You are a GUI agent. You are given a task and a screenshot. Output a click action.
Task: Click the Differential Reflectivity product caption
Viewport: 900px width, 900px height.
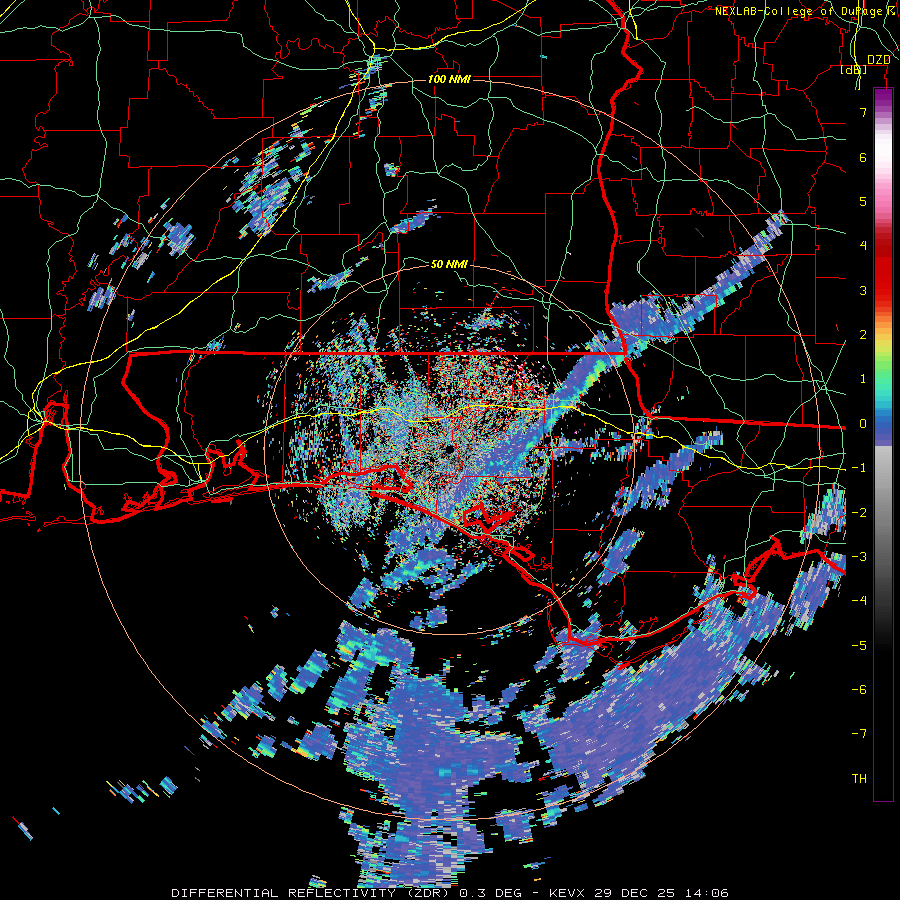click(450, 893)
